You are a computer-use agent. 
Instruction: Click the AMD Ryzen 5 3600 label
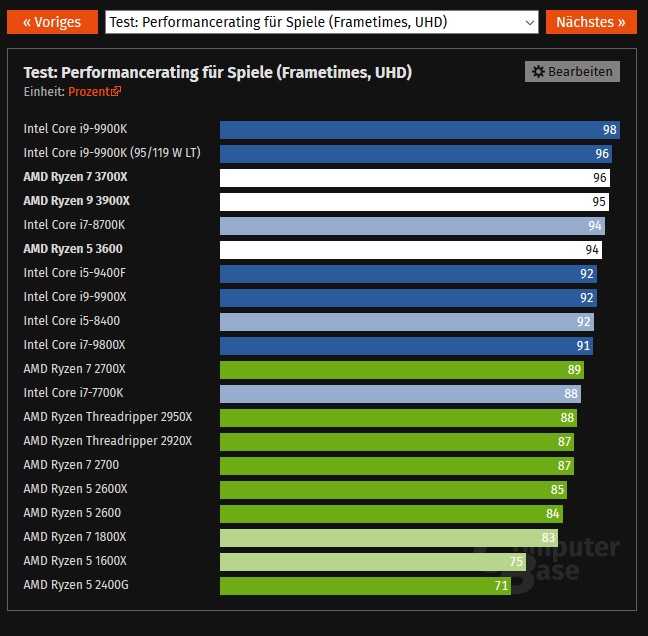point(73,249)
